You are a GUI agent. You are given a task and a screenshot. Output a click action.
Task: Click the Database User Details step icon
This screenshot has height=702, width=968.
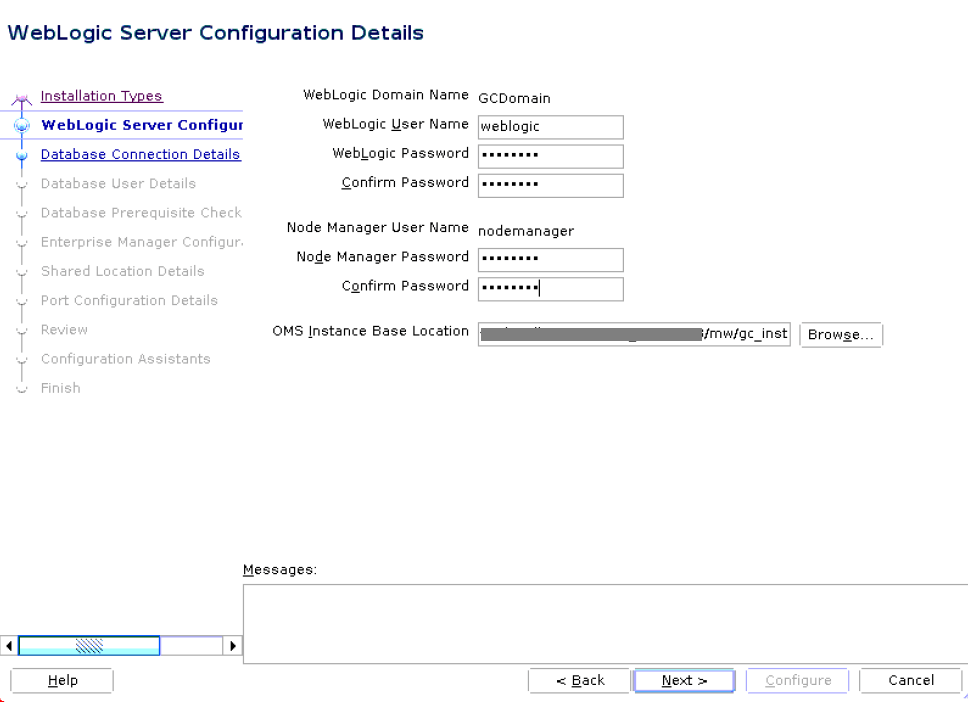[x=22, y=184]
